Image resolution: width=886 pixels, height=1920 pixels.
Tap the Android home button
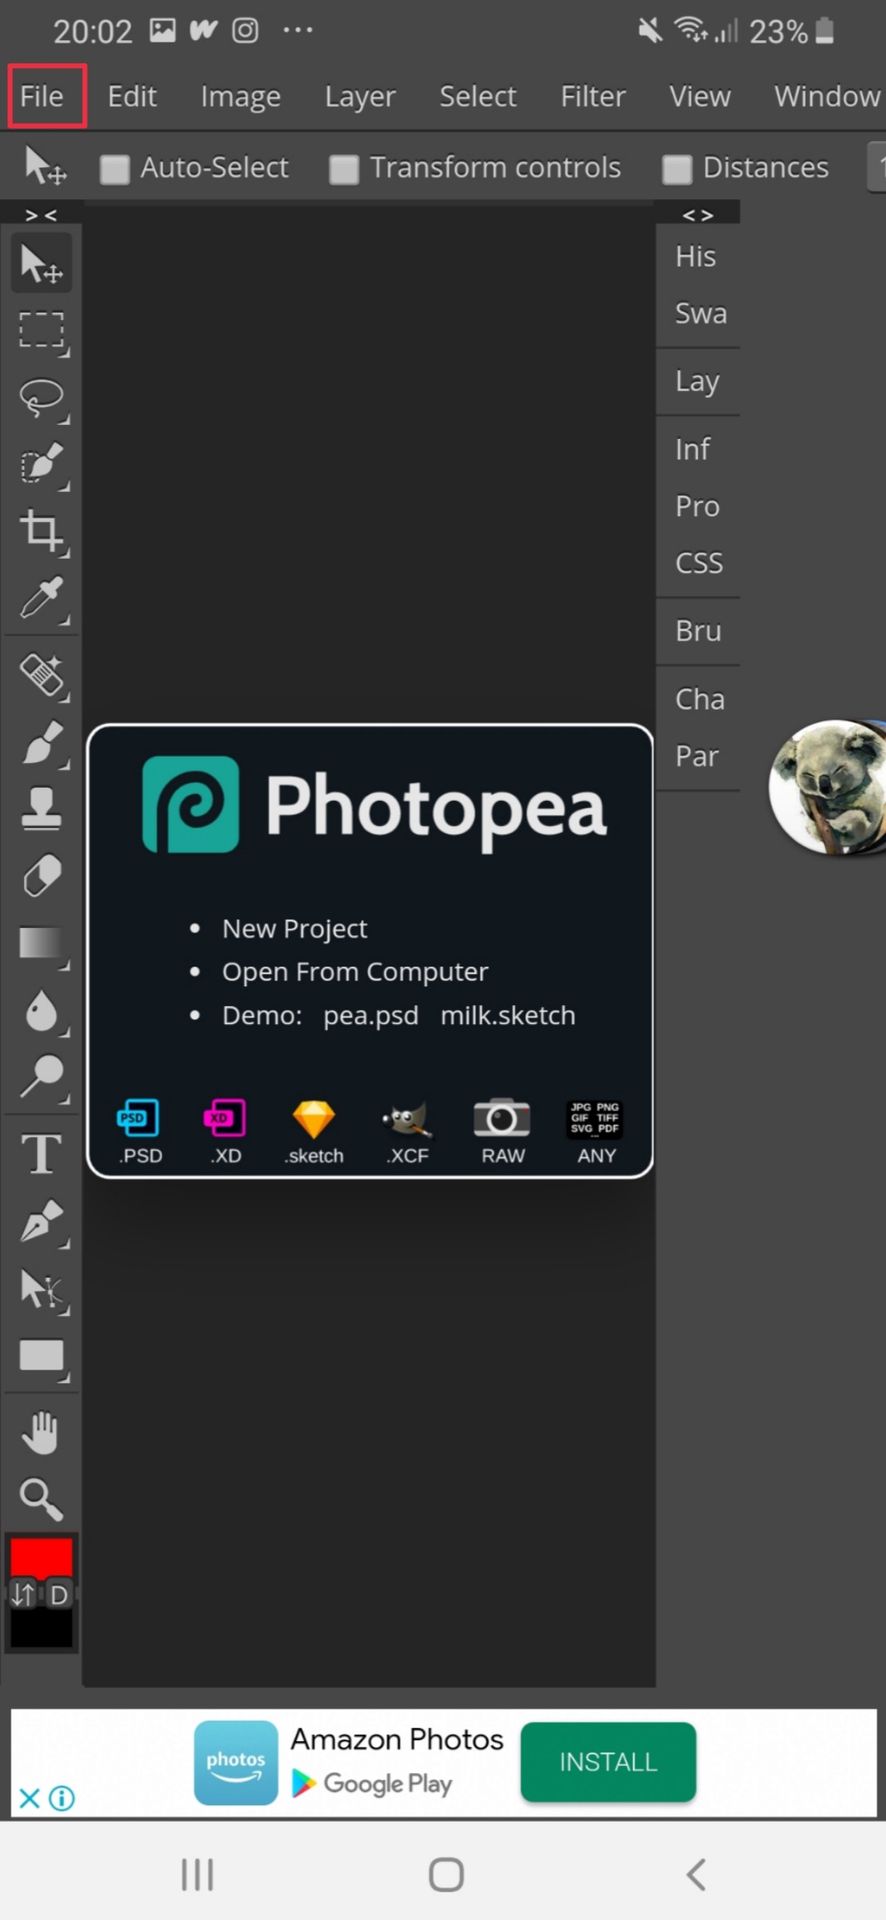click(x=446, y=1875)
